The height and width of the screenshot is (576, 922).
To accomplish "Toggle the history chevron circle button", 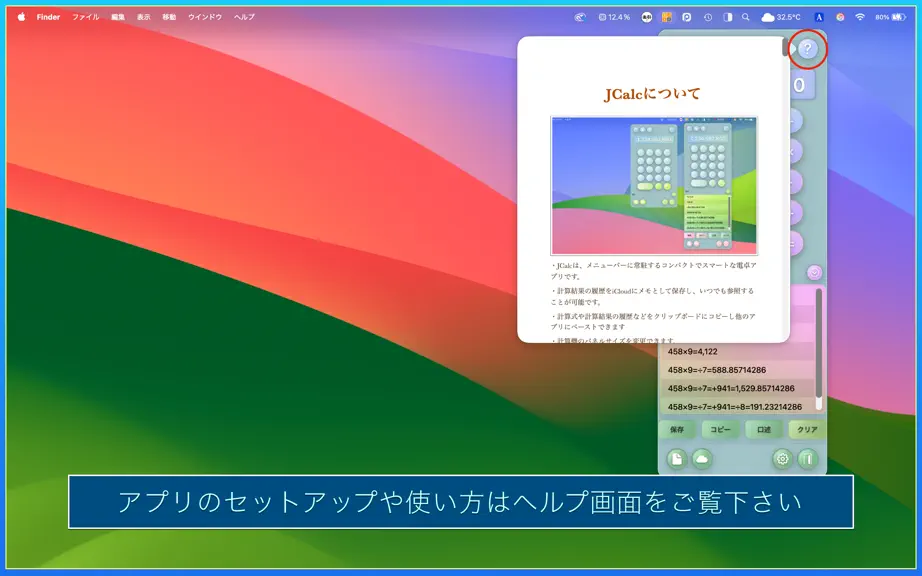I will coord(814,272).
